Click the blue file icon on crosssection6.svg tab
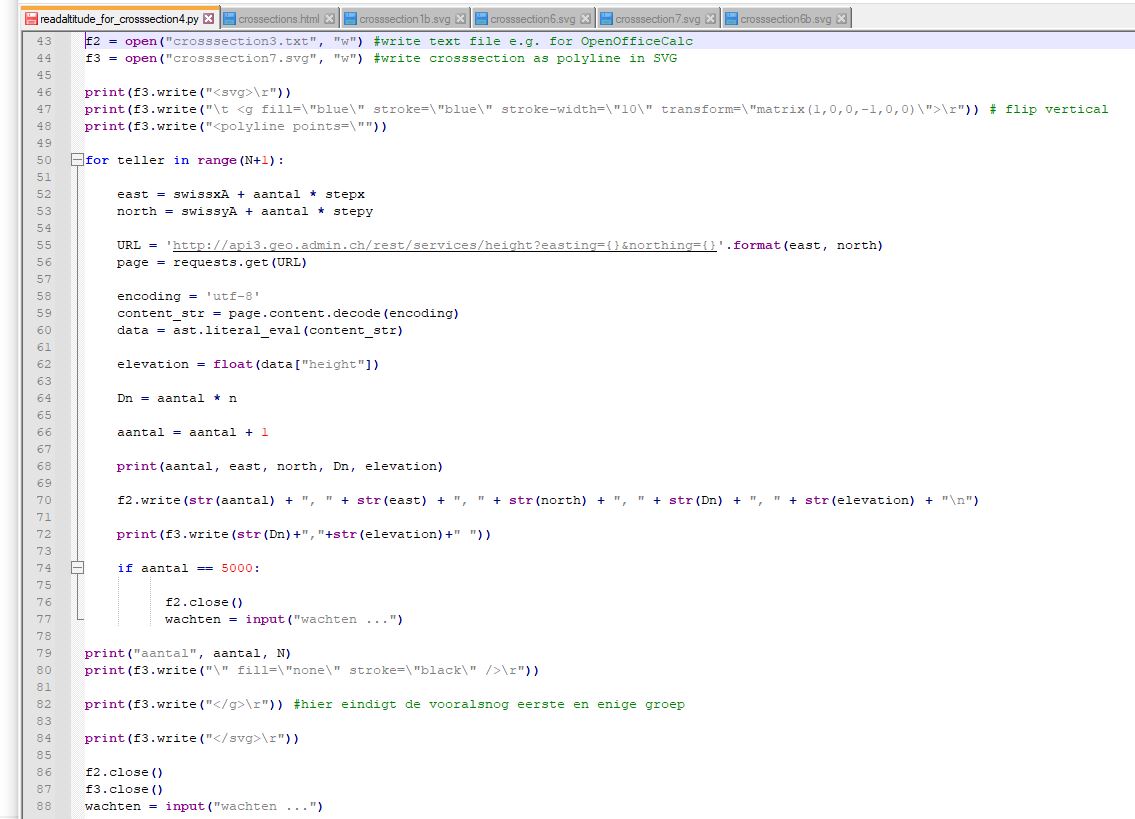 tap(482, 19)
